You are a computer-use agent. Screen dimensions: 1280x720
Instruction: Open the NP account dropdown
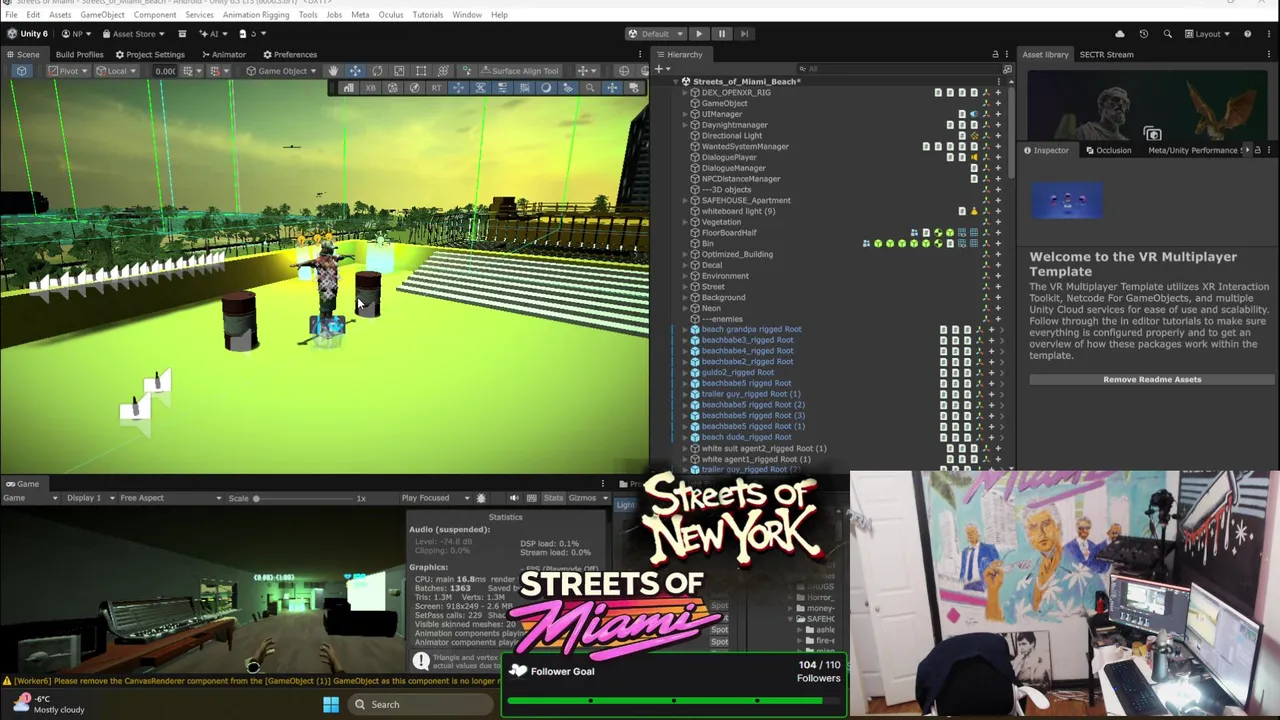[x=75, y=34]
